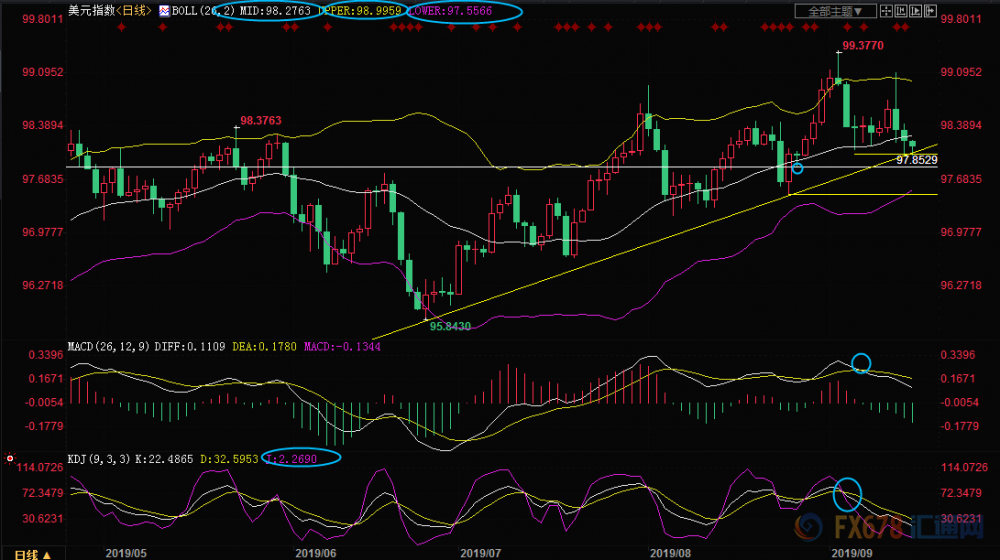1000x560 pixels.
Task: Click the export arrow icon at top right
Action: tap(930, 11)
